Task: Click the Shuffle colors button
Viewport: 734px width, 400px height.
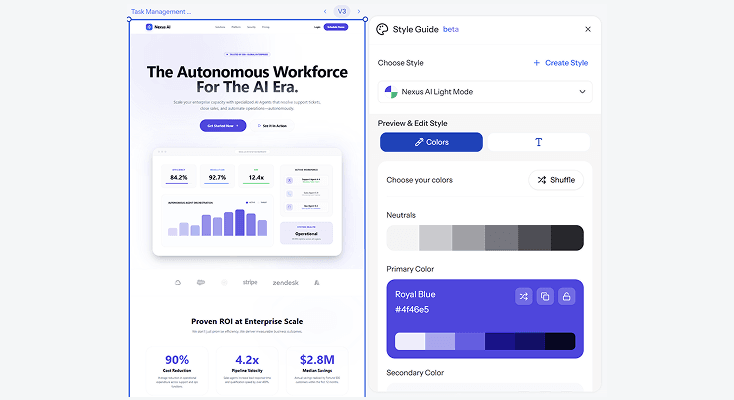Action: pos(556,180)
